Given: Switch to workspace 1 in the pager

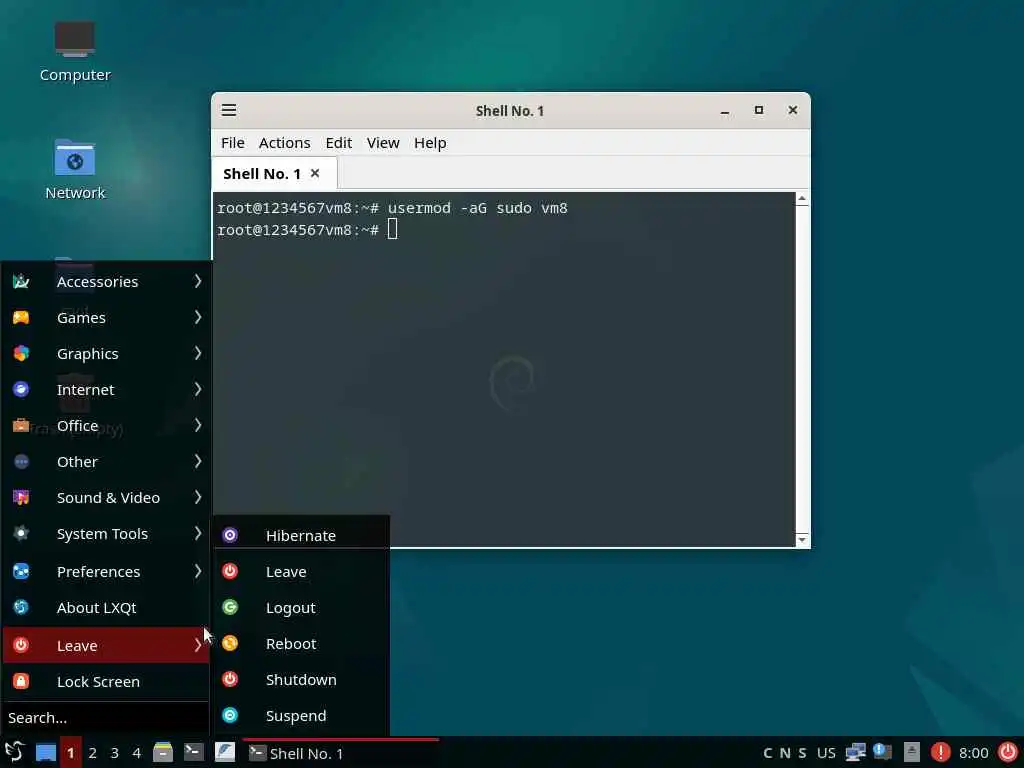Looking at the screenshot, I should coord(71,752).
